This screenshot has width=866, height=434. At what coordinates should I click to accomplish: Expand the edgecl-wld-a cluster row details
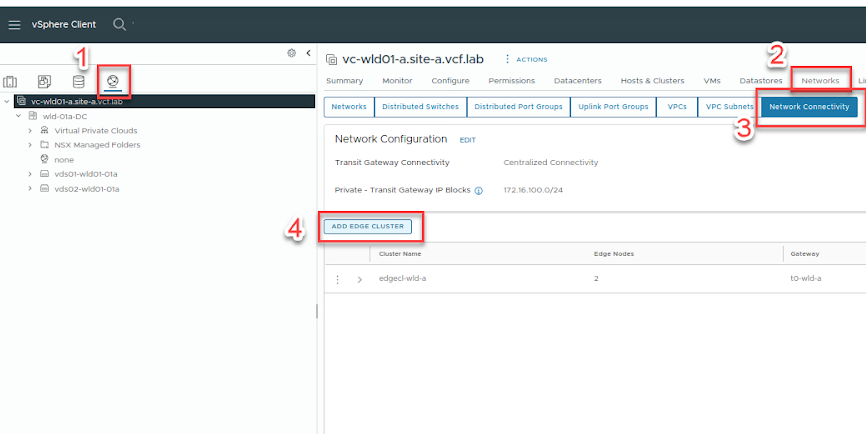click(x=360, y=279)
